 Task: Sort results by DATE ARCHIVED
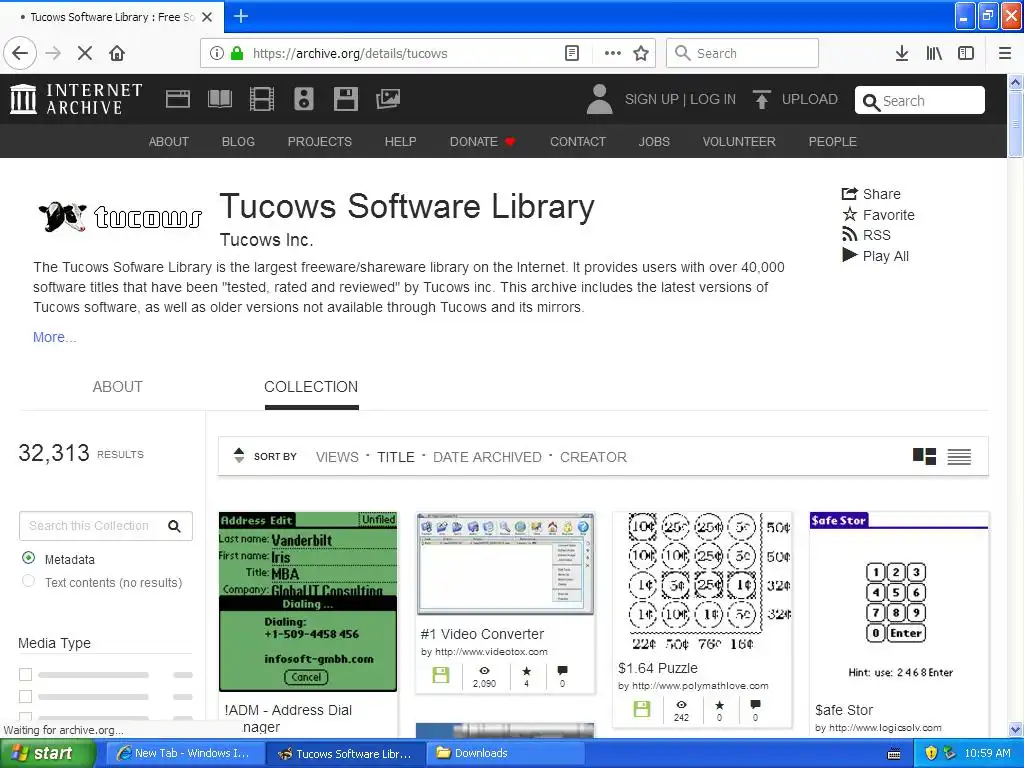pyautogui.click(x=487, y=457)
